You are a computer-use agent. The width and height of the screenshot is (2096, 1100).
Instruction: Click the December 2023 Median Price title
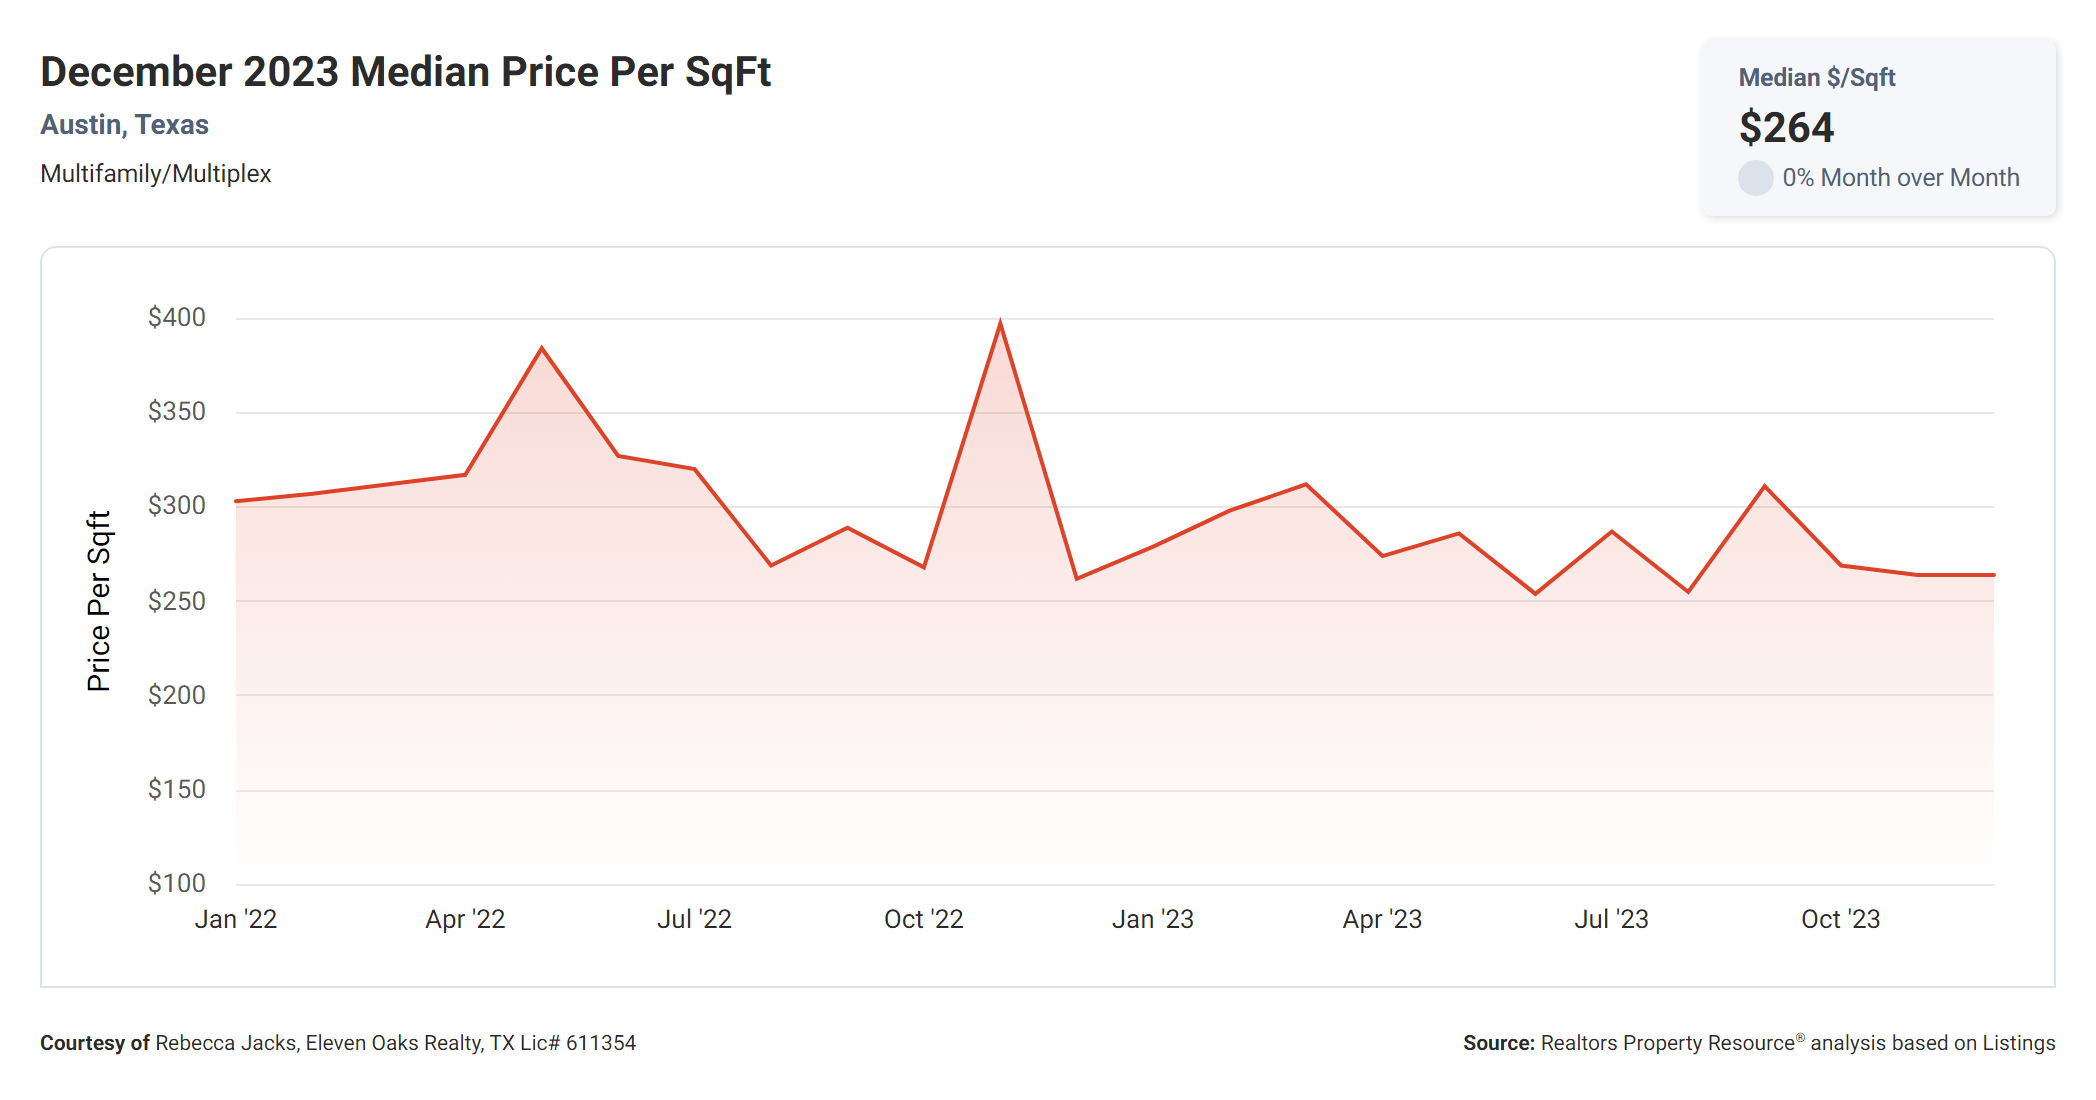405,72
